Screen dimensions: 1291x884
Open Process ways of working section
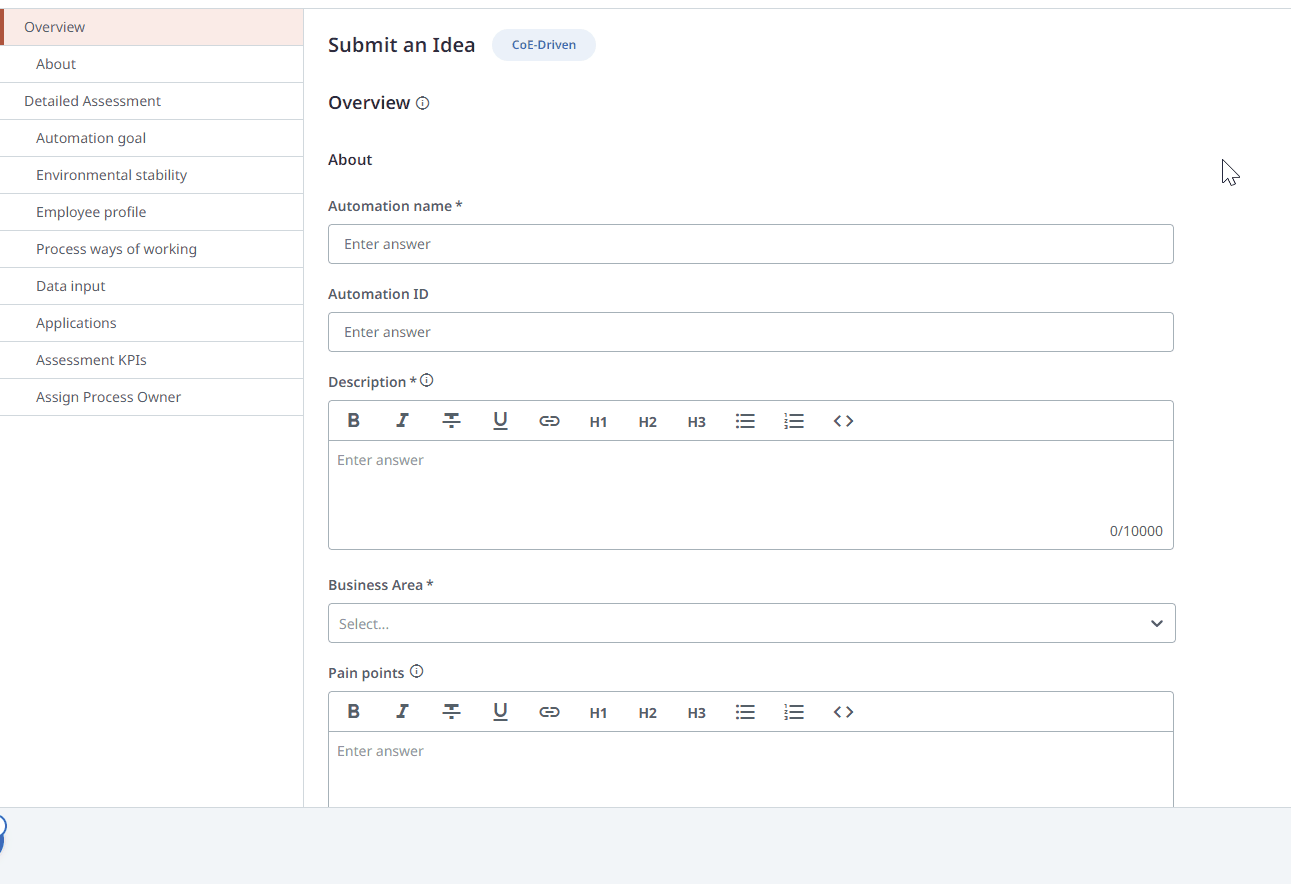click(151, 249)
